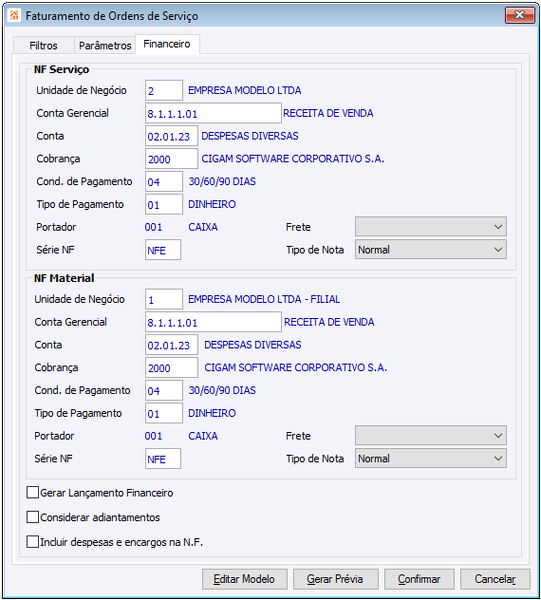Select Cobrança field in NF Serviço
The width and height of the screenshot is (541, 600).
171,159
